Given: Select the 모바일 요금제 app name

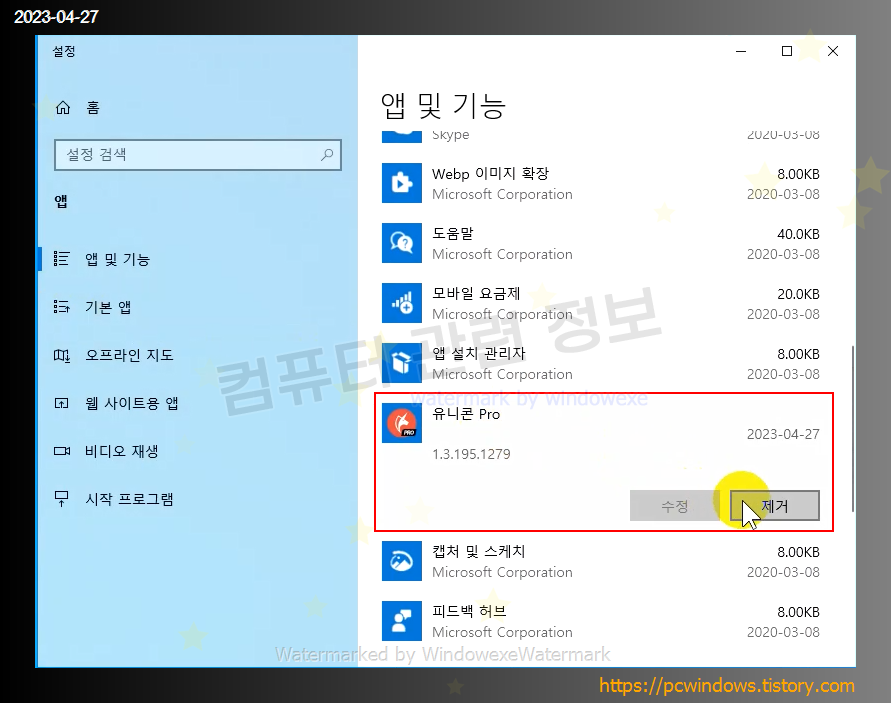Looking at the screenshot, I should [476, 293].
